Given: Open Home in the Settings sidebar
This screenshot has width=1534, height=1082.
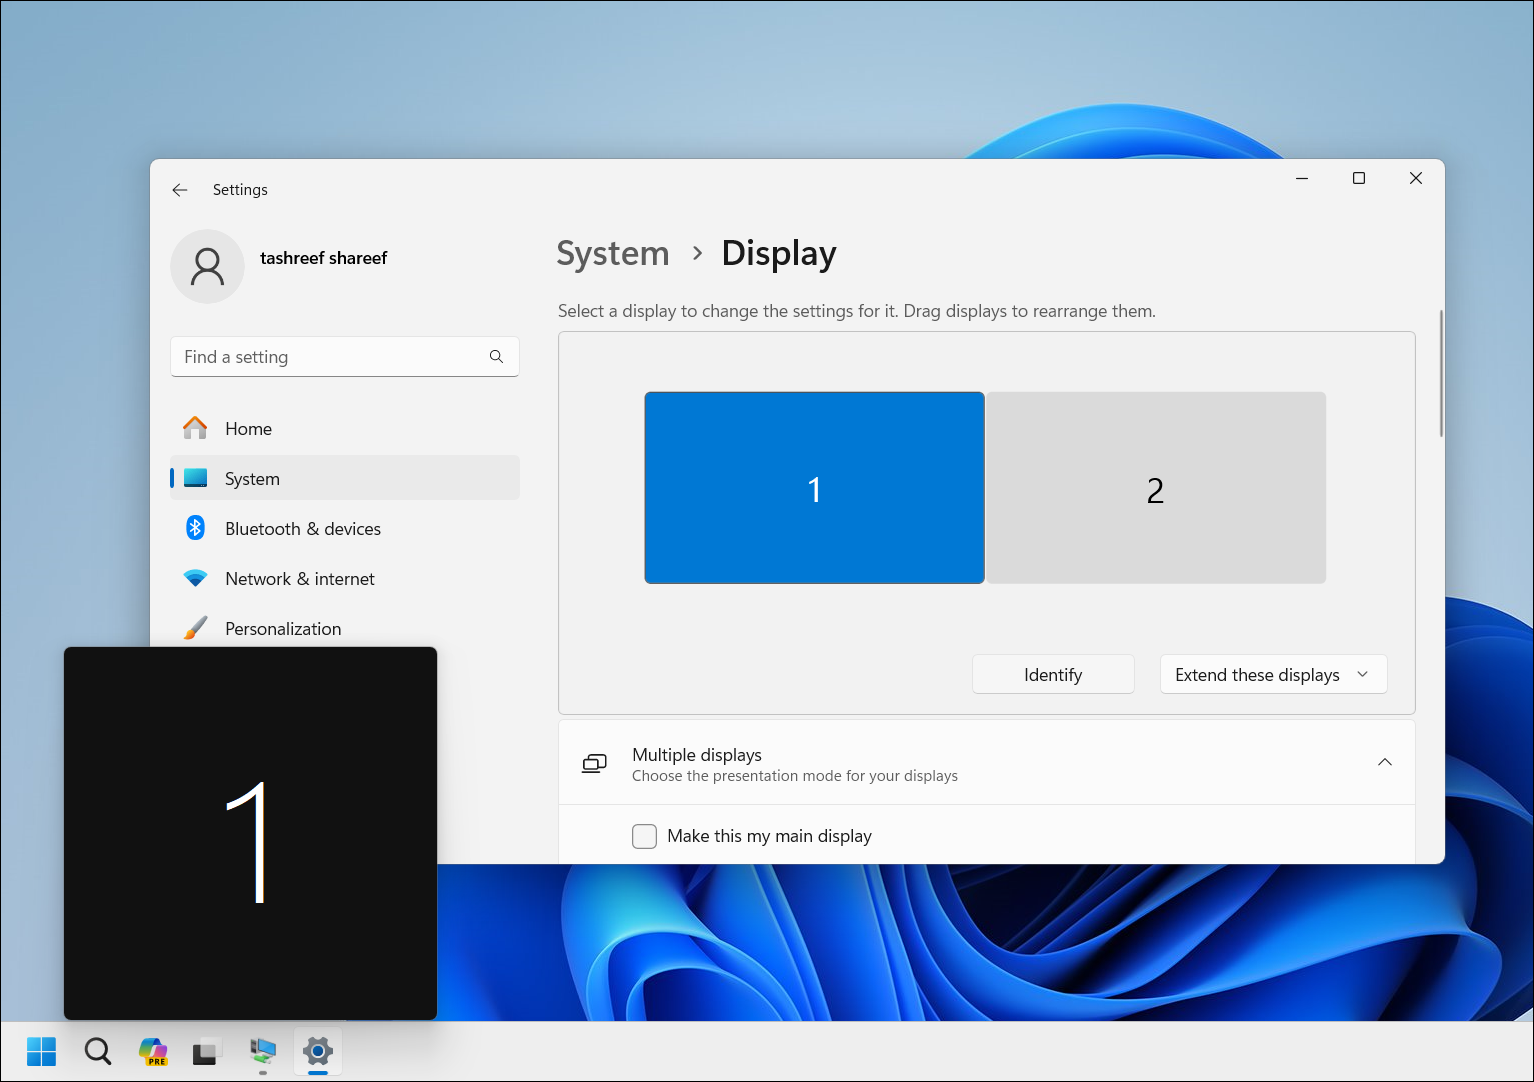Looking at the screenshot, I should tap(247, 428).
